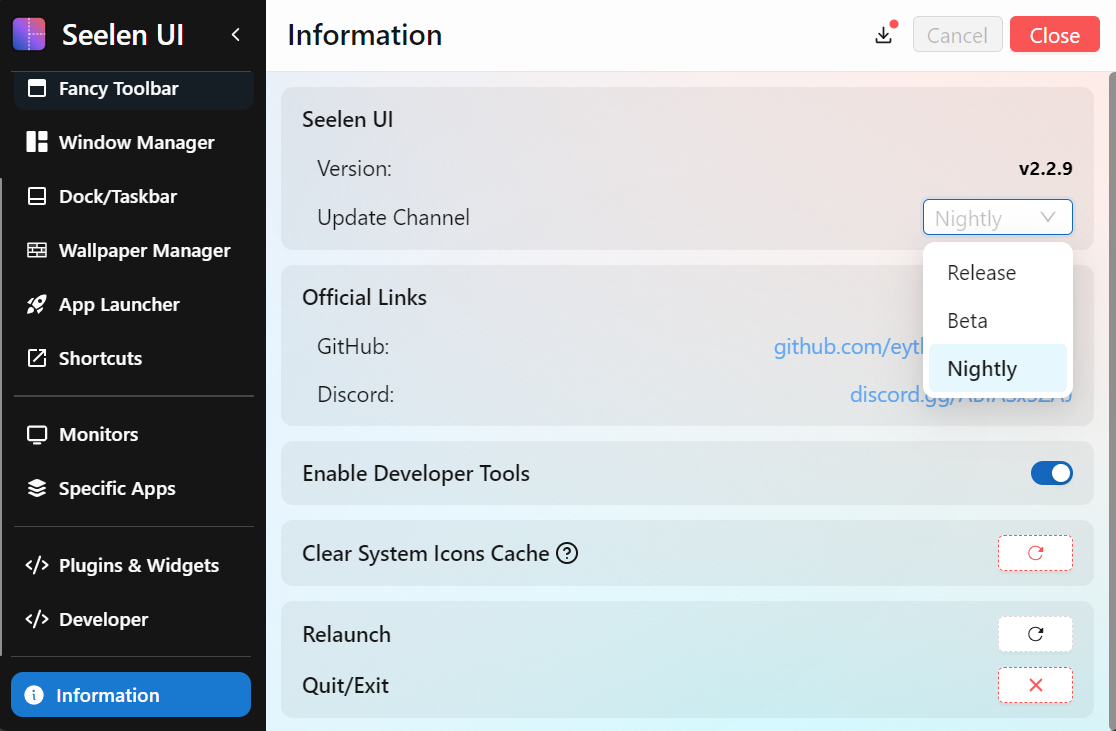Image resolution: width=1116 pixels, height=731 pixels.
Task: Click the Window Manager grid icon
Action: [x=36, y=142]
